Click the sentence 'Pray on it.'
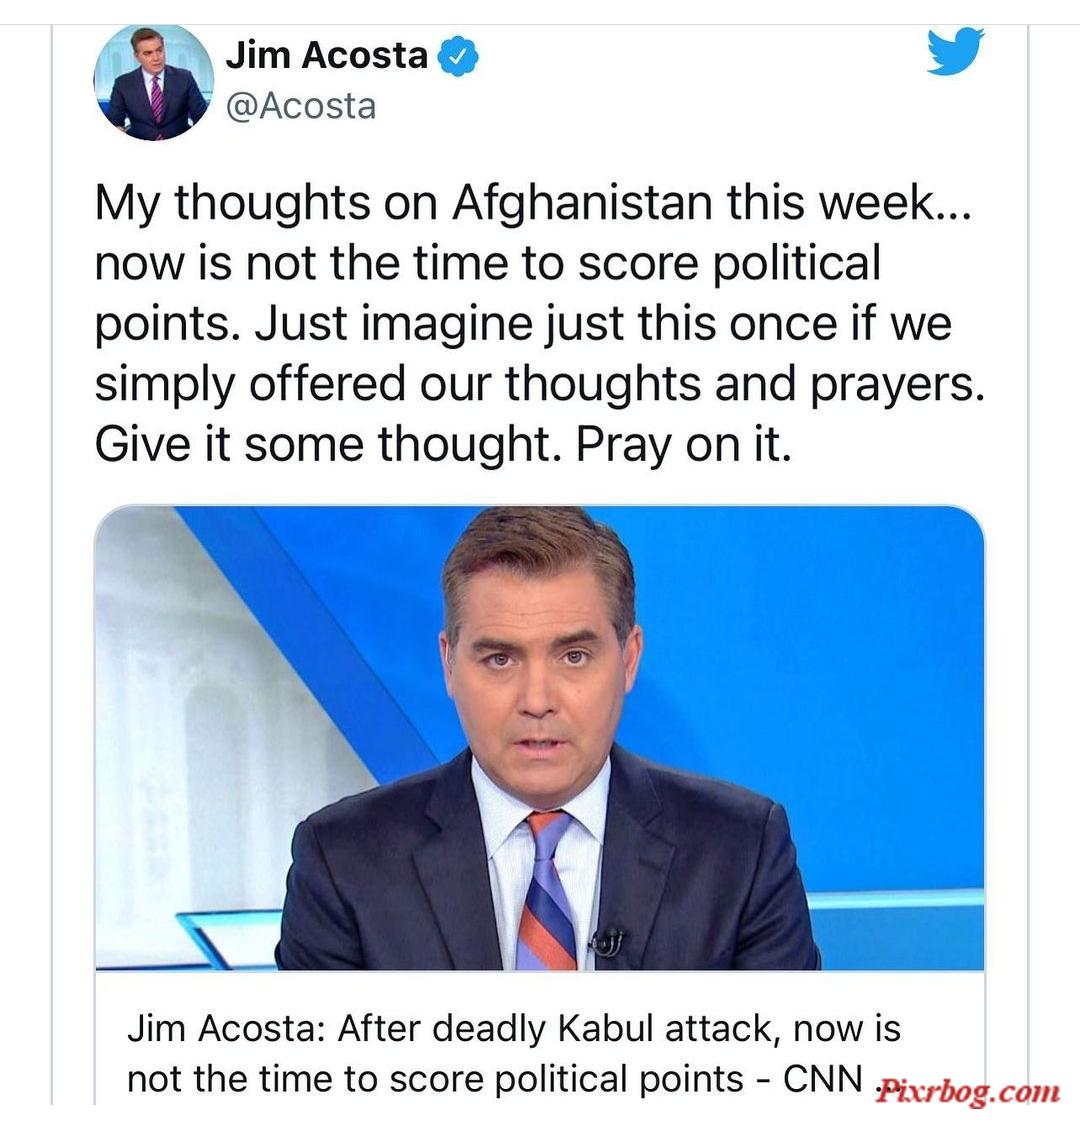The height and width of the screenshot is (1124, 1080). 684,445
